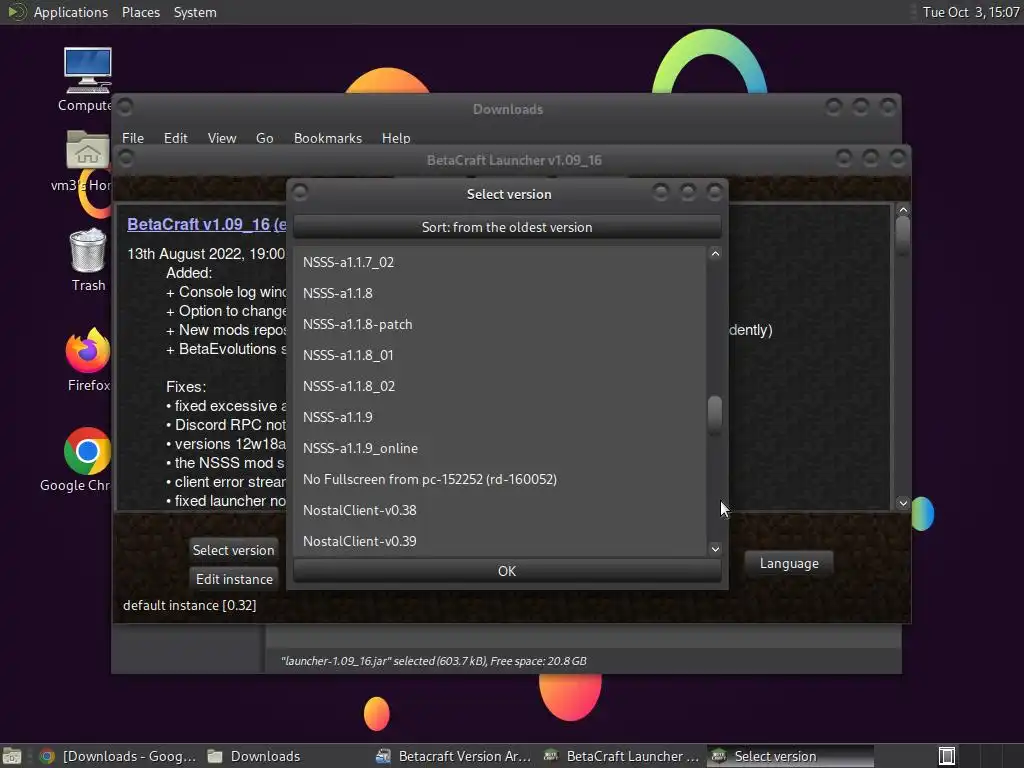Select version NSSS-a1.1.8_02
Image resolution: width=1024 pixels, height=768 pixels.
(x=500, y=386)
